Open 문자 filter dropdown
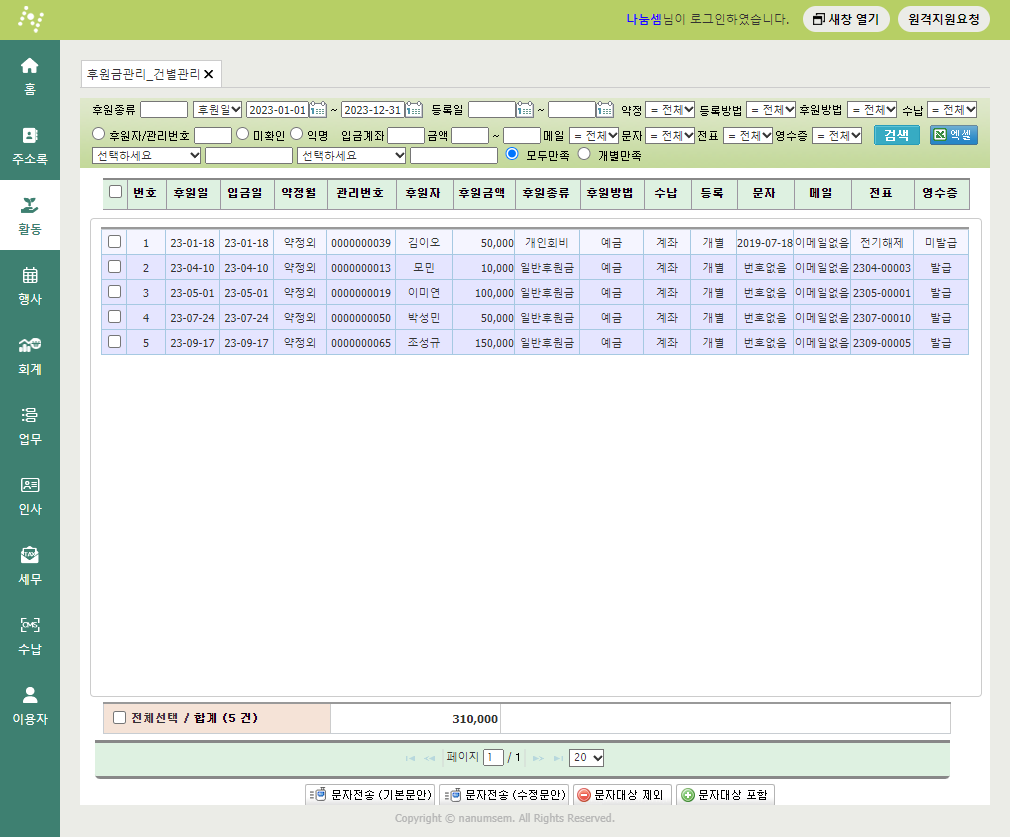This screenshot has width=1010, height=837. (671, 135)
